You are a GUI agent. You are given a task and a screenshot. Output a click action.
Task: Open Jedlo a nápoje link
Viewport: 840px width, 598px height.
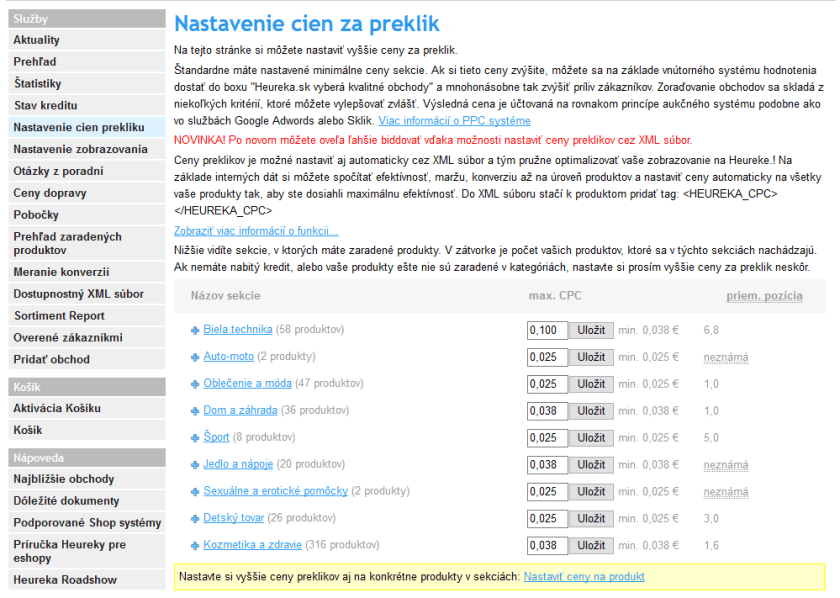click(238, 464)
